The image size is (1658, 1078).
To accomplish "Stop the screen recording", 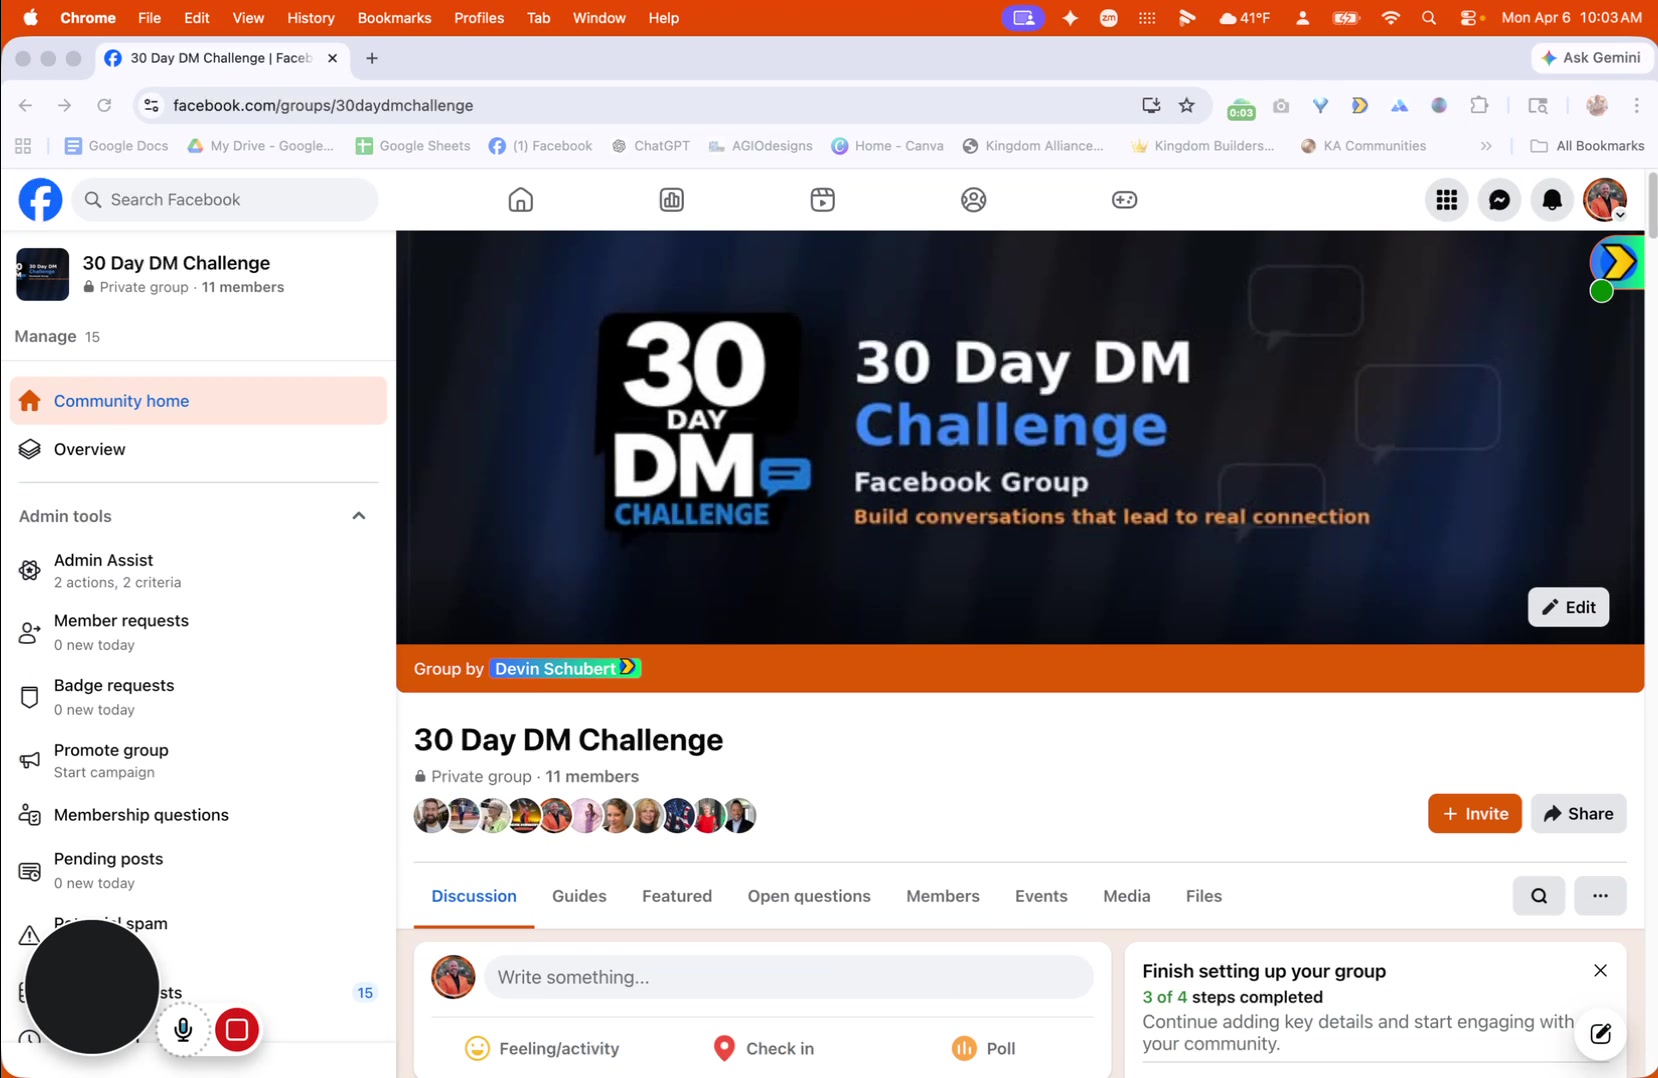I will 237,1029.
